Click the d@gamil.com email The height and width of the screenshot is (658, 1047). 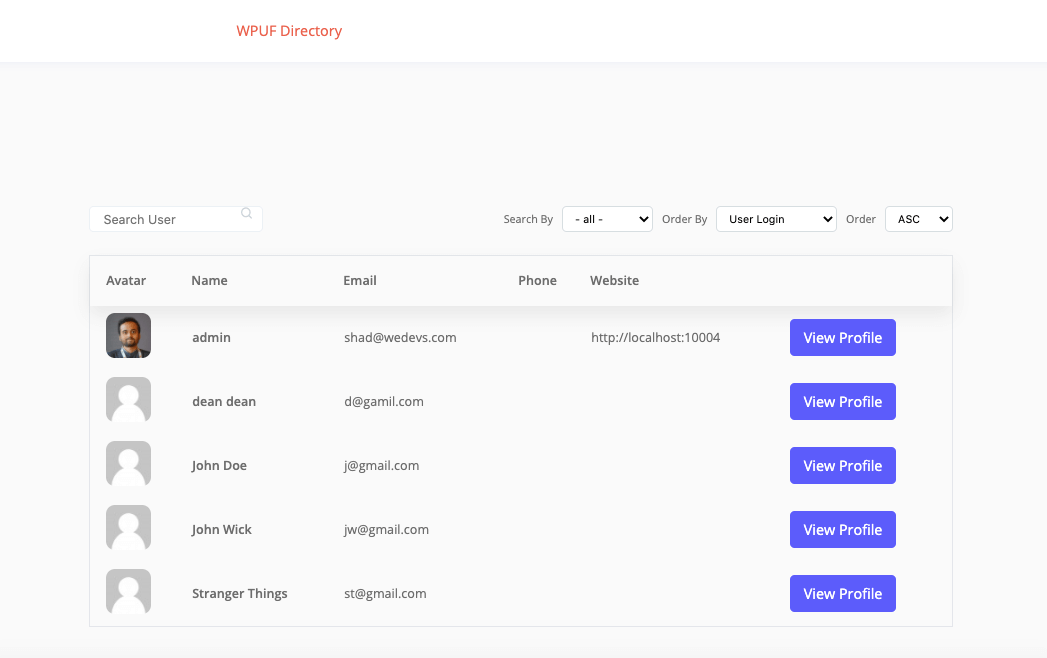point(384,401)
